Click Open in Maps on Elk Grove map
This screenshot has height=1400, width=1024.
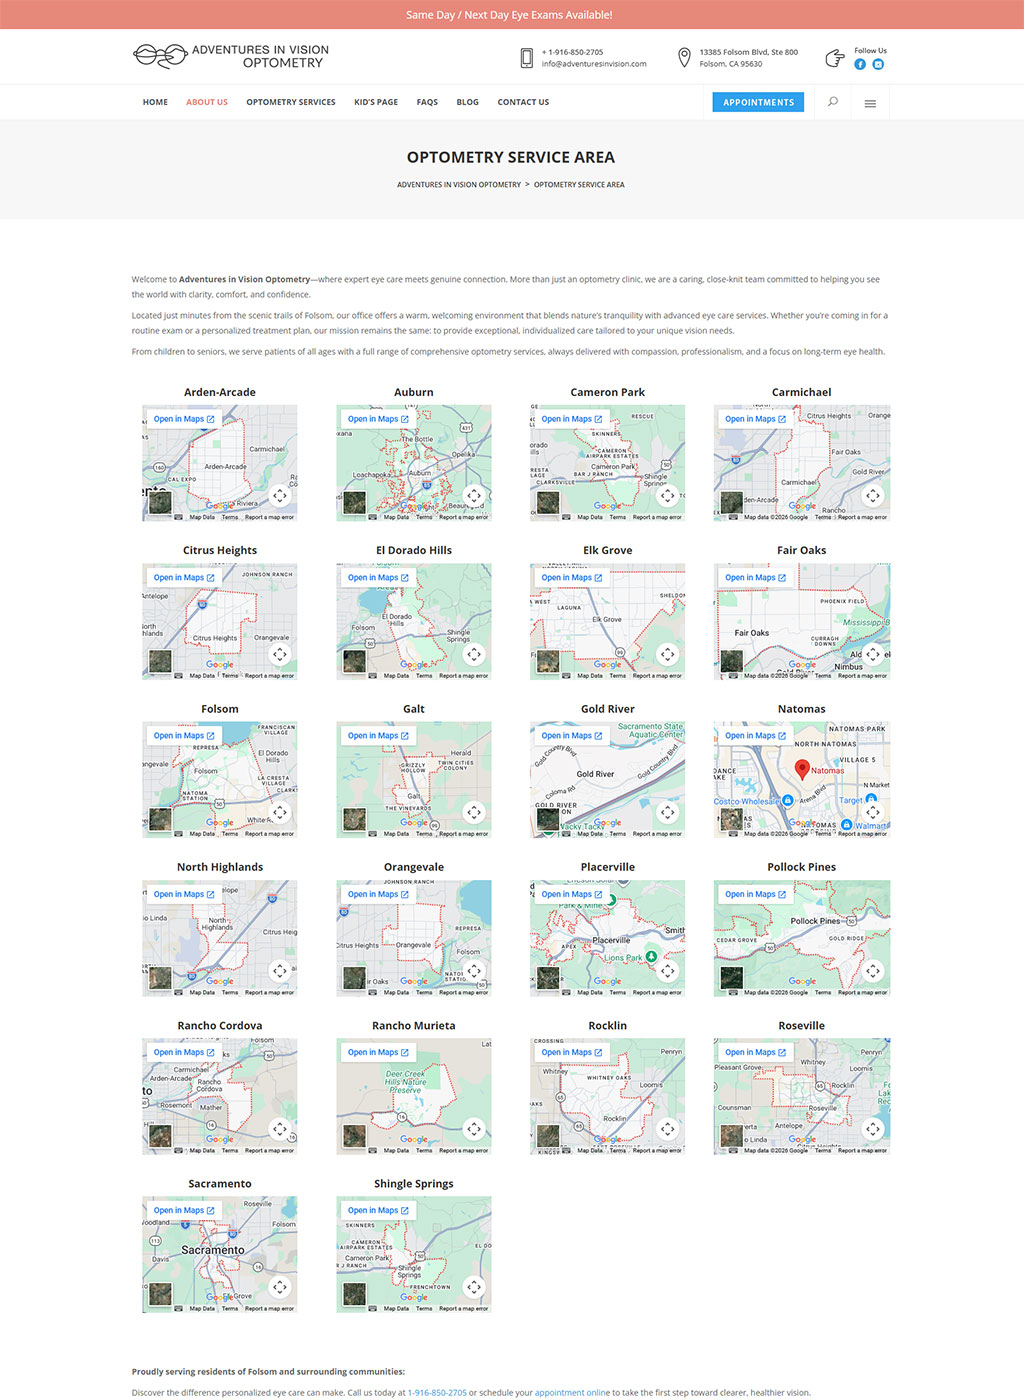(572, 578)
